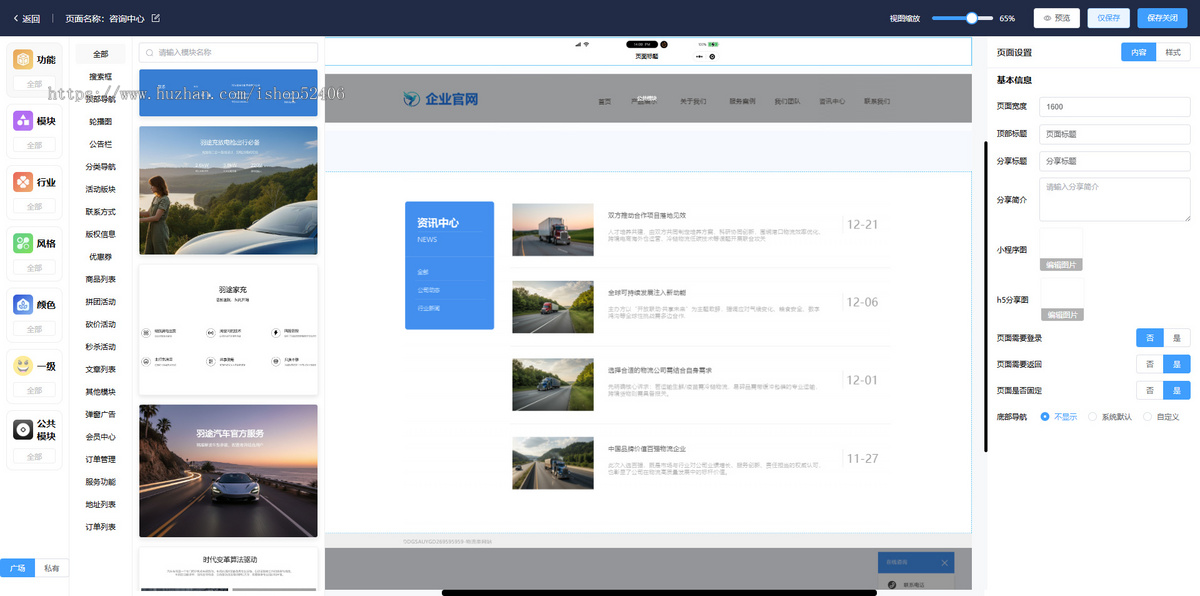Screen dimensions: 1200x596
Task: Switch to the 样式 tab
Action: pos(1172,52)
